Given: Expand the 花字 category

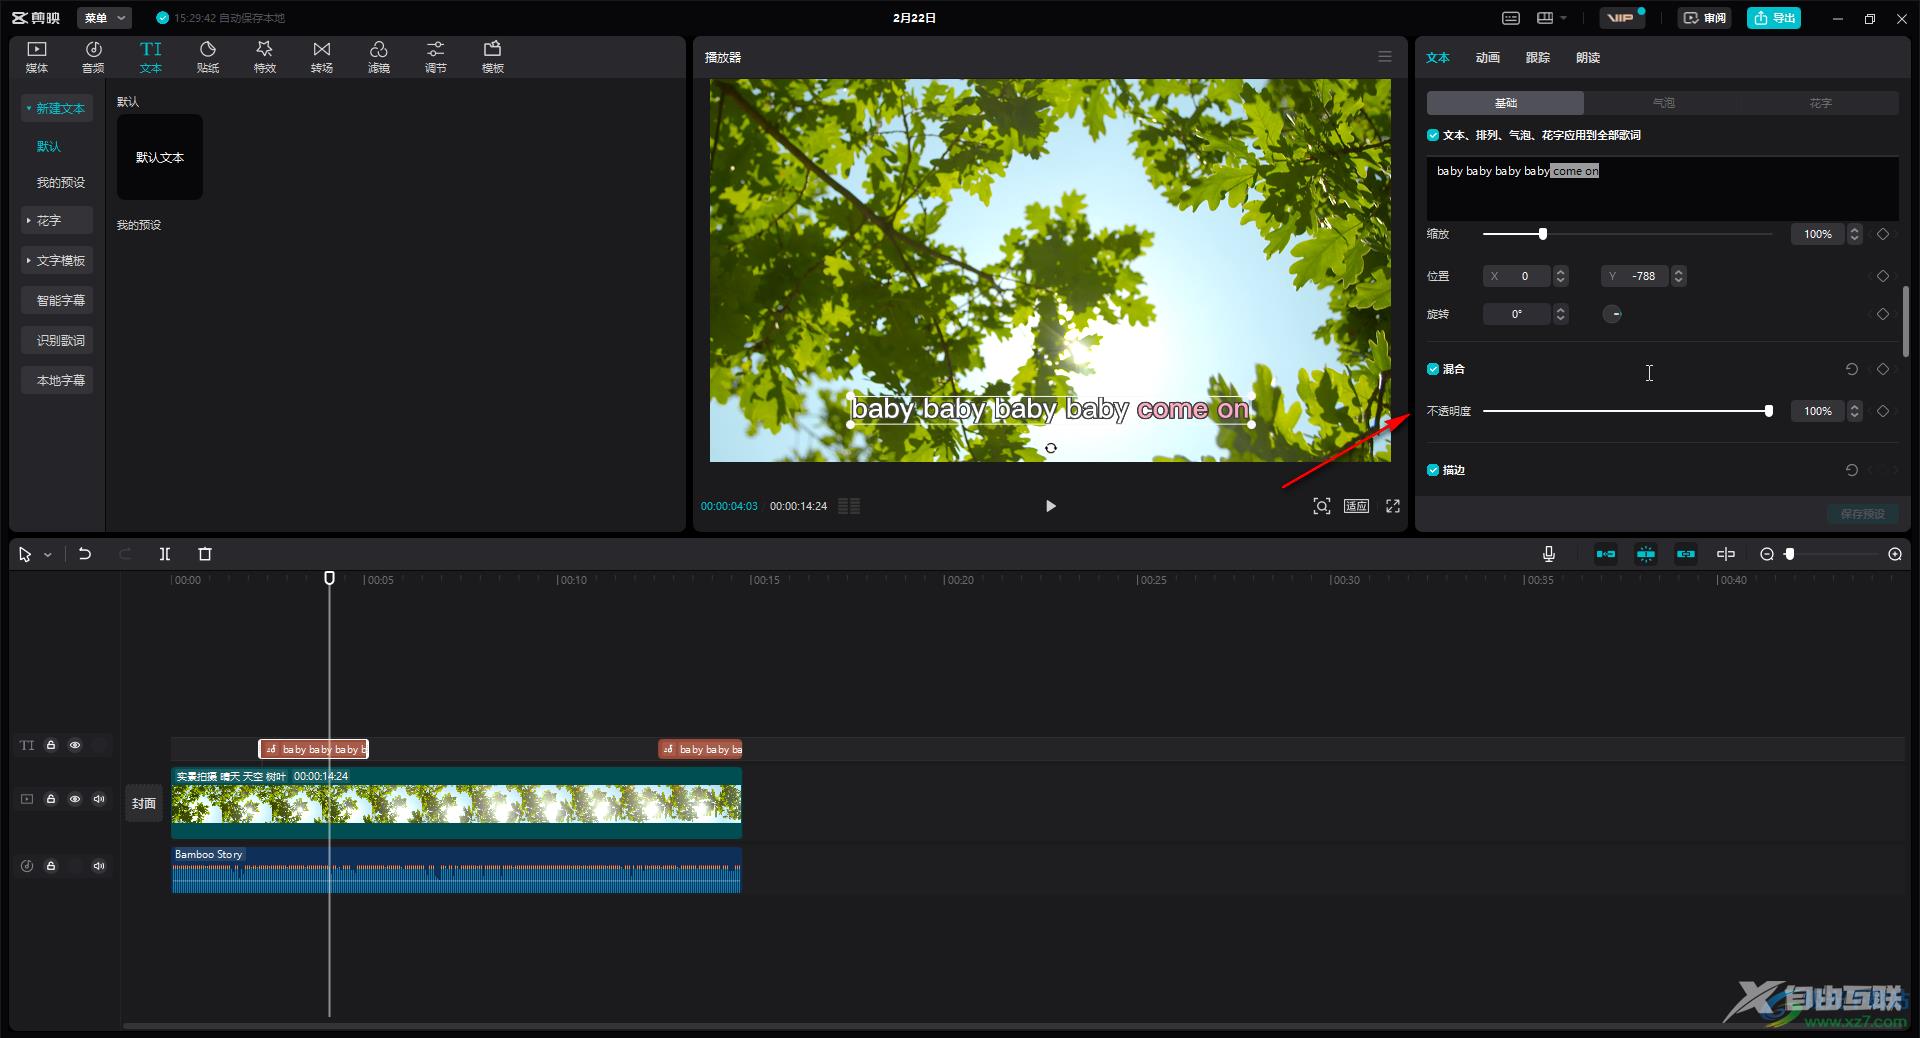Looking at the screenshot, I should pyautogui.click(x=56, y=220).
